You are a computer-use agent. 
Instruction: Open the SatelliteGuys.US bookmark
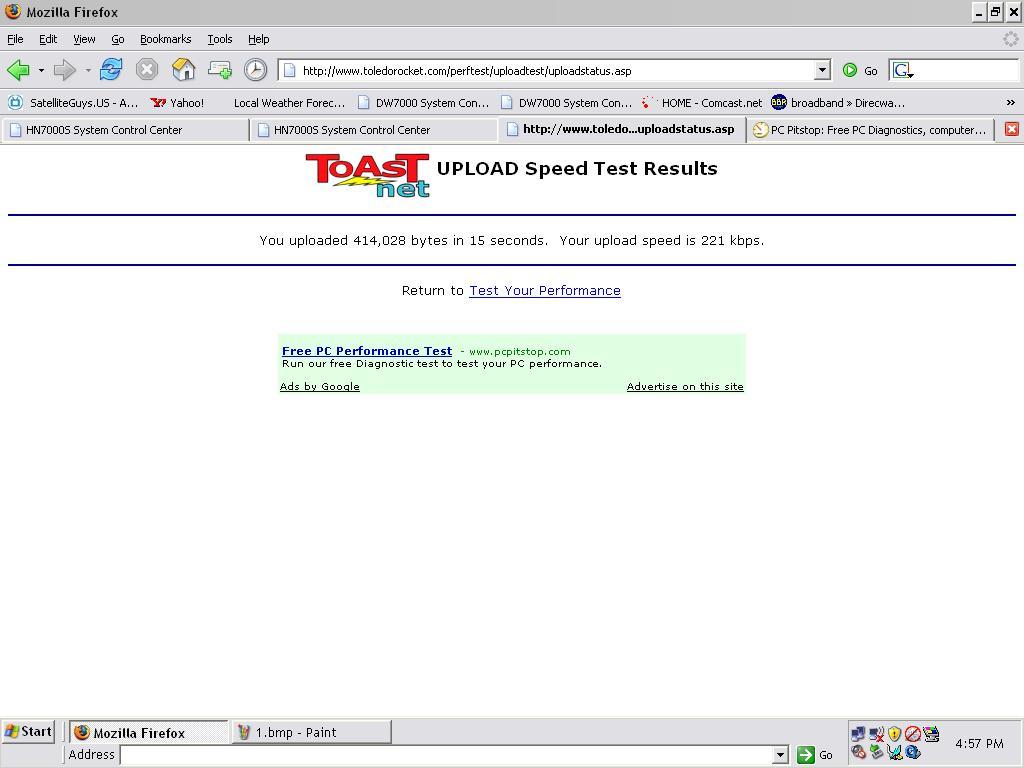coord(74,102)
